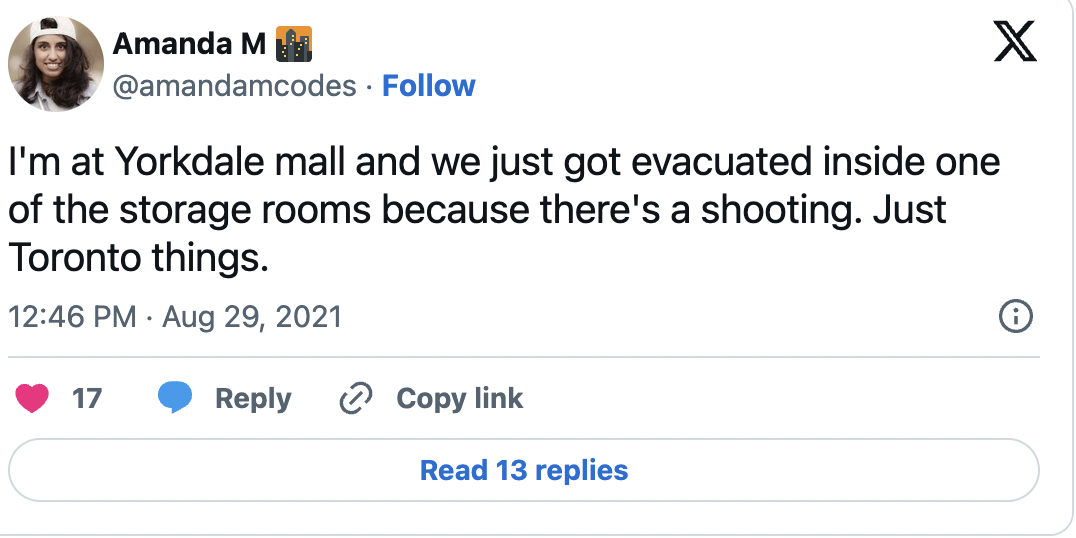This screenshot has height=538, width=1076.
Task: Click the like count of 17
Action: click(87, 399)
